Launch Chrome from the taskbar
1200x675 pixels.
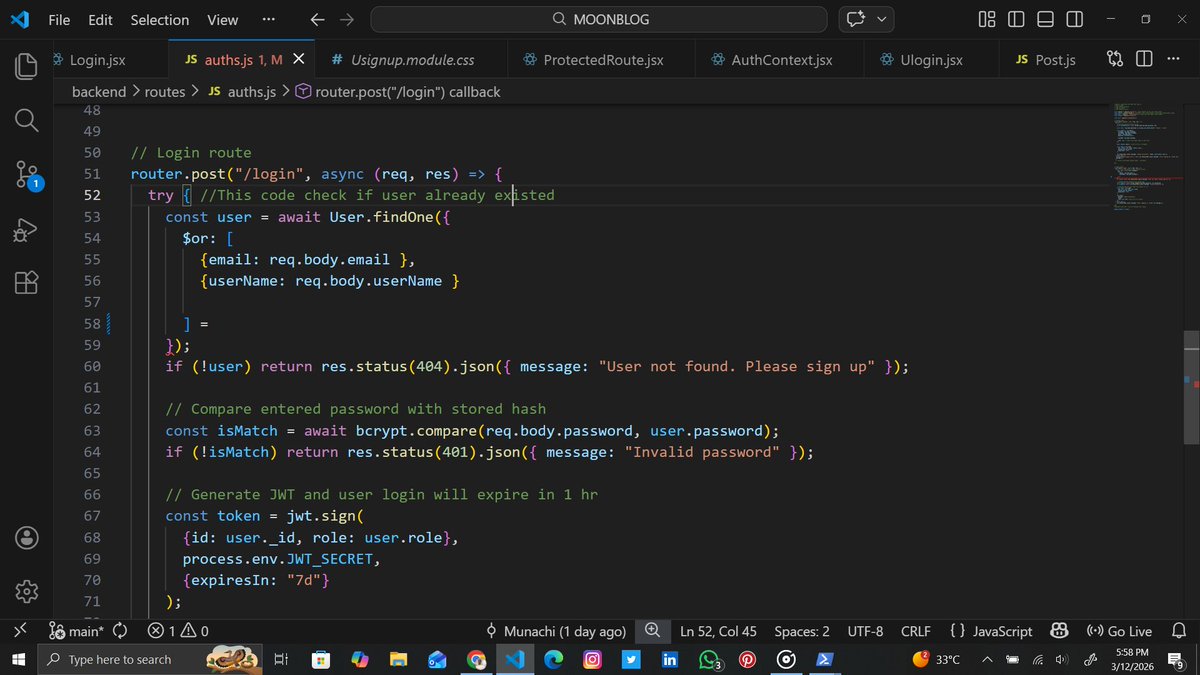point(476,660)
